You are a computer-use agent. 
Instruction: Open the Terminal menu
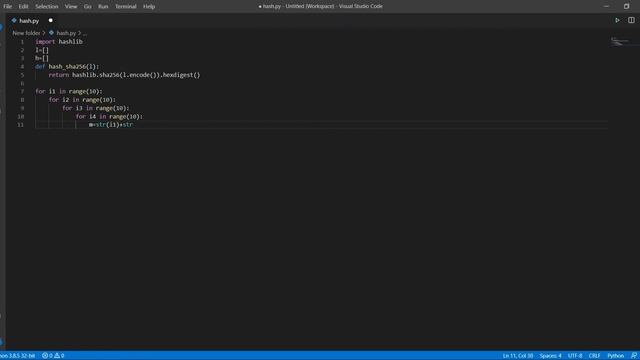(125, 6)
